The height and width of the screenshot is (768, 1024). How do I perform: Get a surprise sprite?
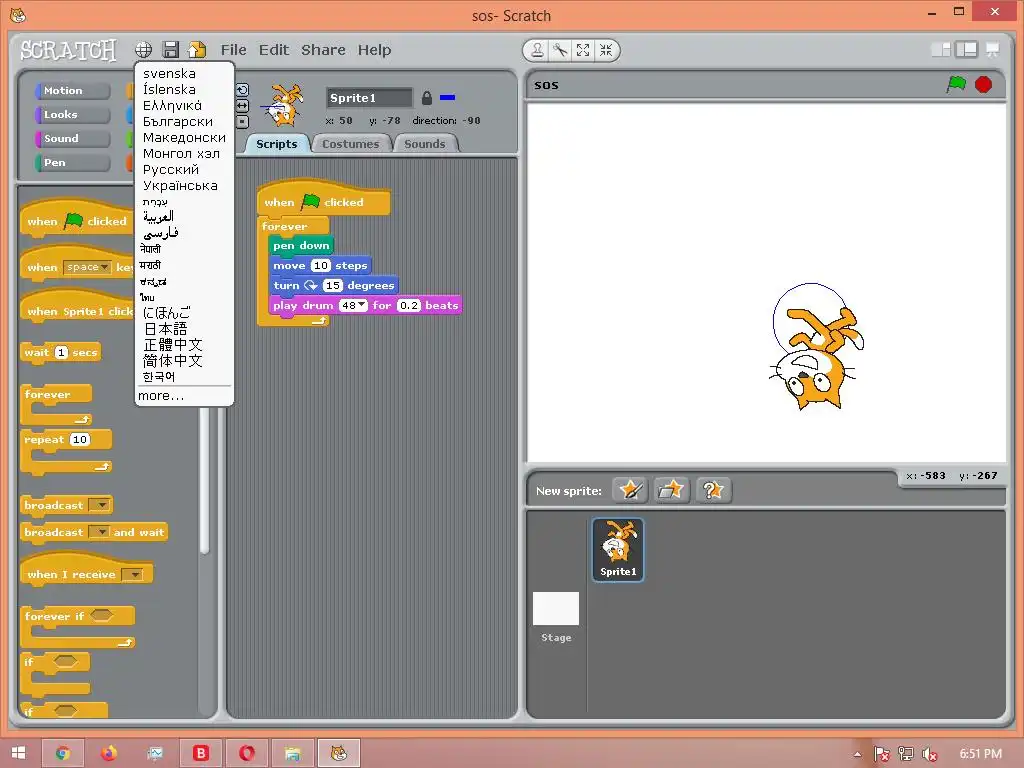coord(713,490)
